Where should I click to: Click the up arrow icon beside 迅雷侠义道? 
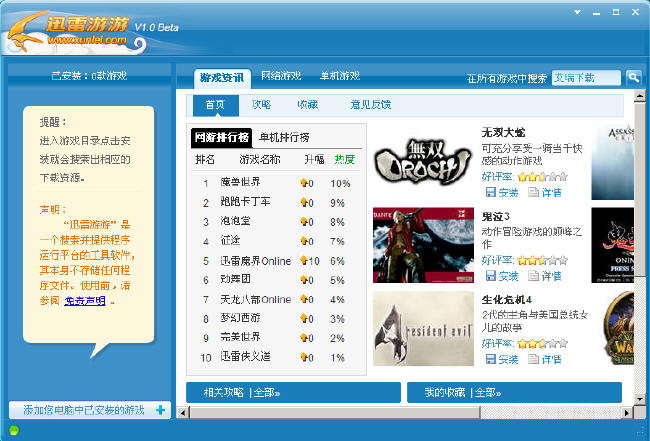tap(304, 357)
